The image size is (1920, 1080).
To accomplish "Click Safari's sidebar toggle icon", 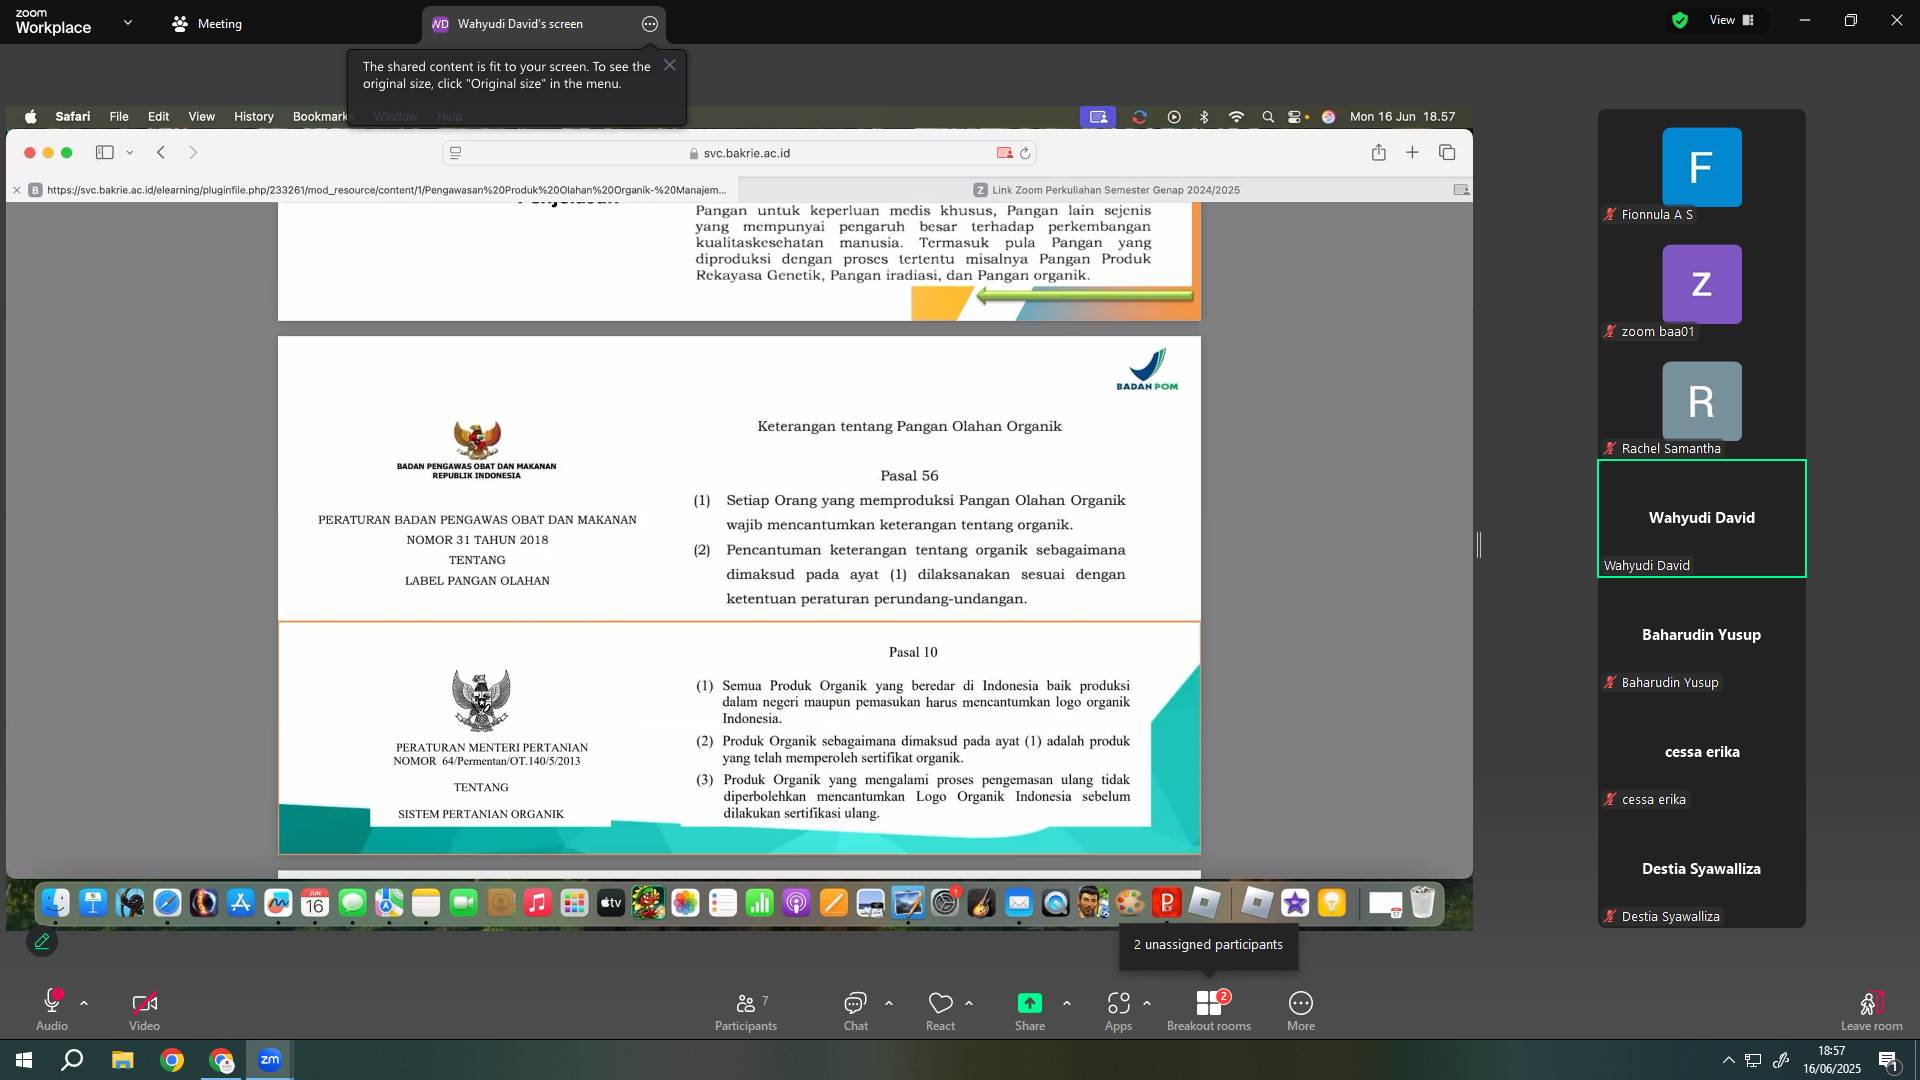I will tap(105, 153).
